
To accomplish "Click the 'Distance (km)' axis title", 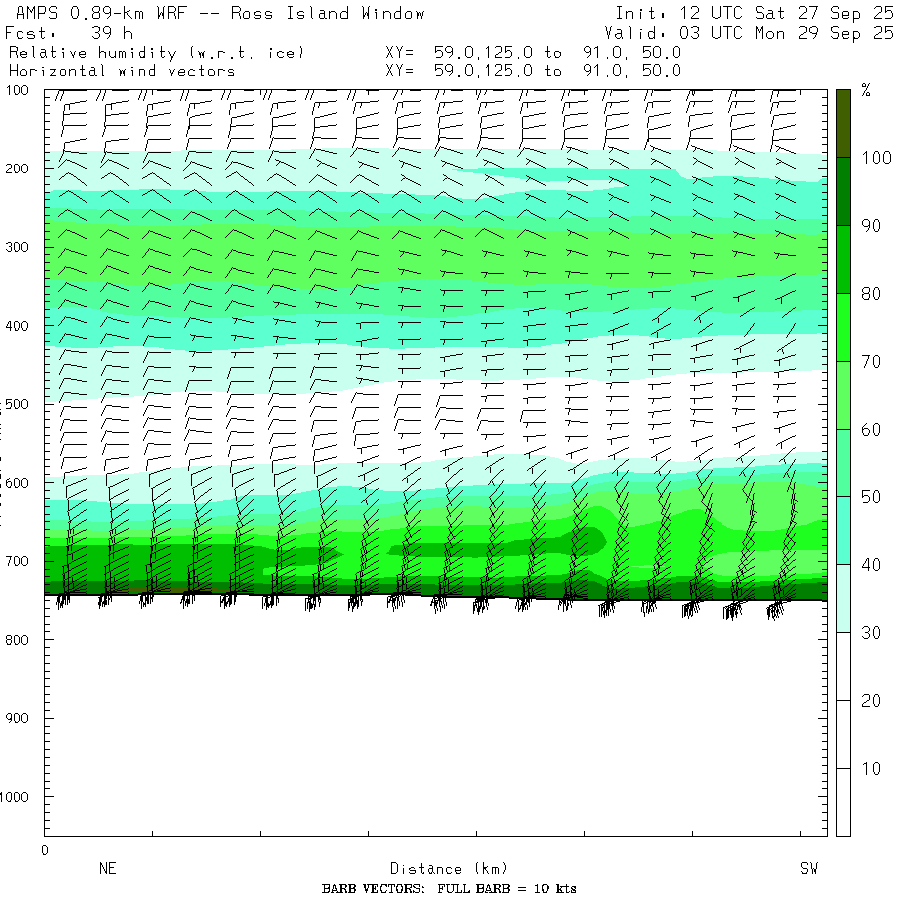I will tap(449, 868).
